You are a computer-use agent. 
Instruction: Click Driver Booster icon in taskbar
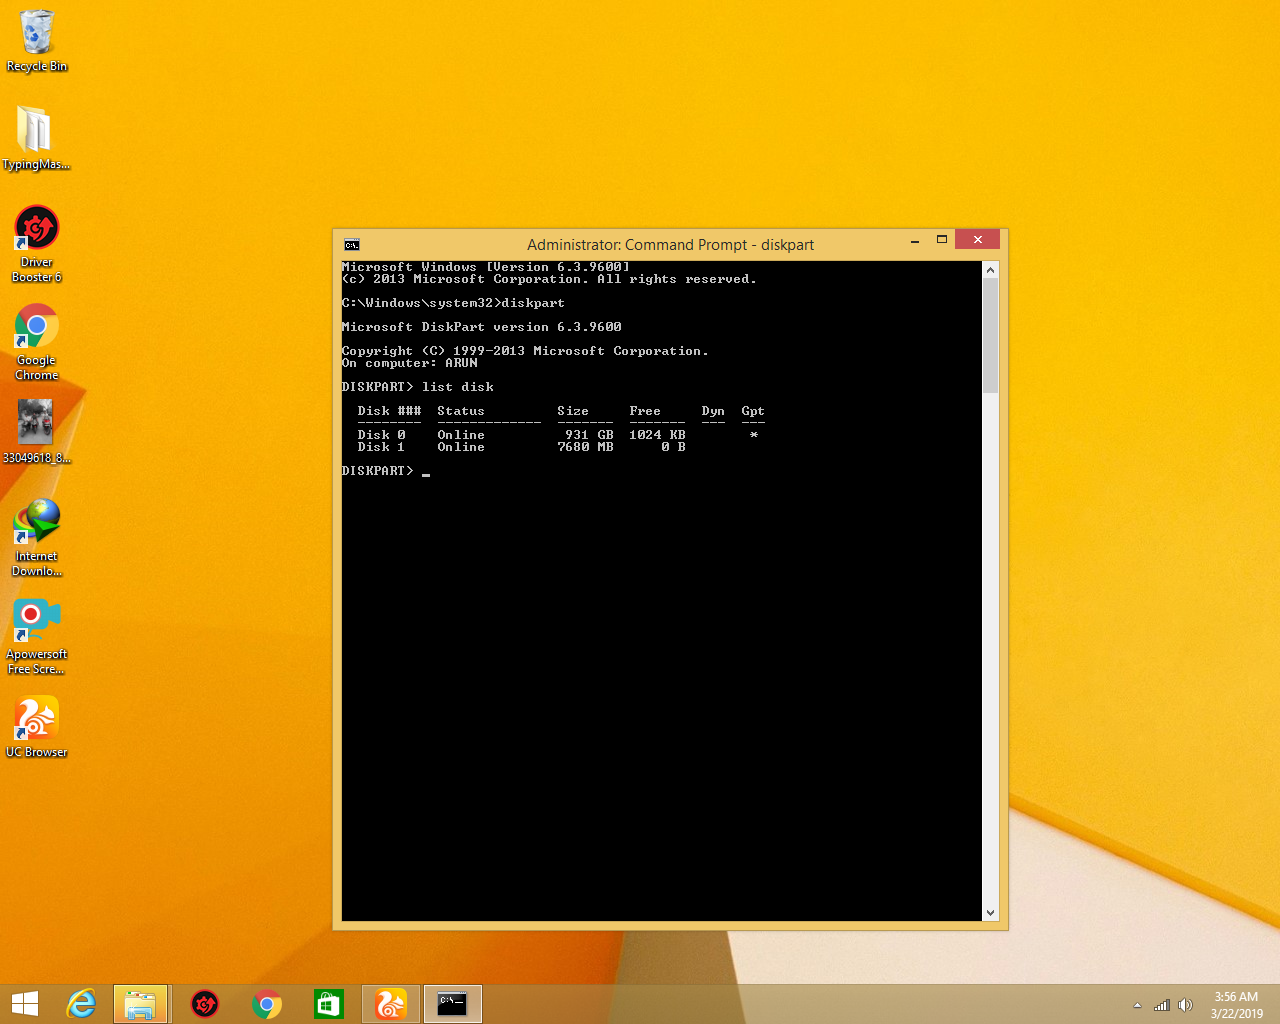point(205,1004)
